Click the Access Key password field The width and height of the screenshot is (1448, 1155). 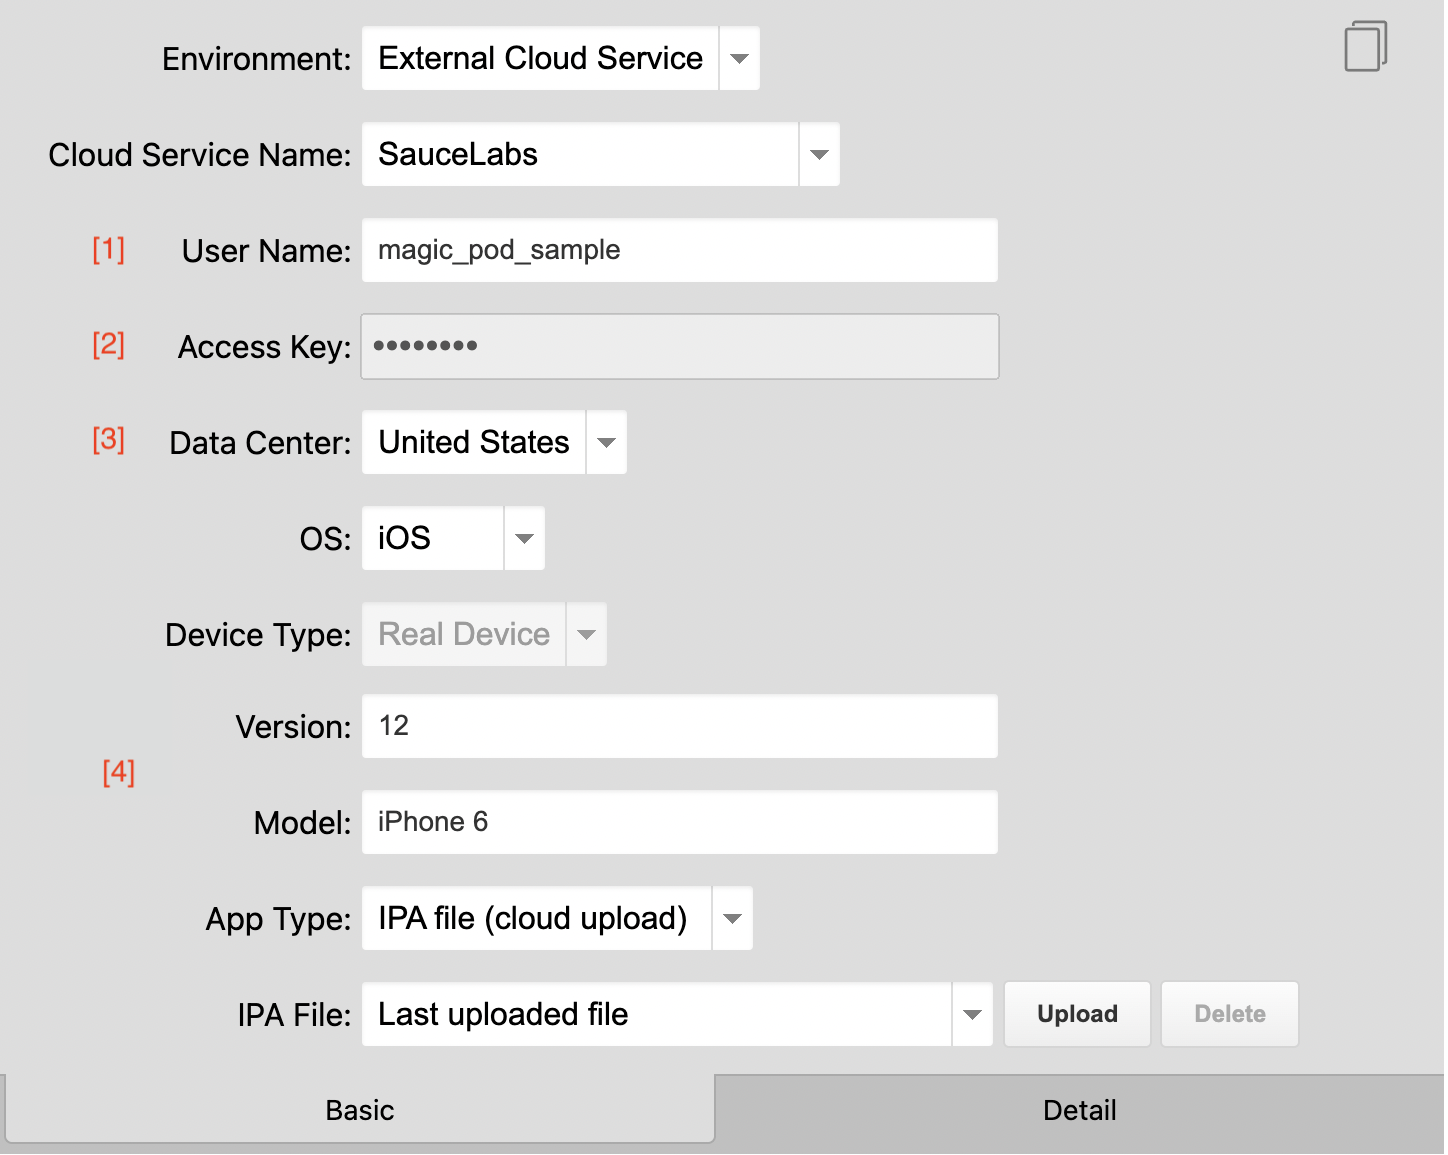(x=680, y=346)
